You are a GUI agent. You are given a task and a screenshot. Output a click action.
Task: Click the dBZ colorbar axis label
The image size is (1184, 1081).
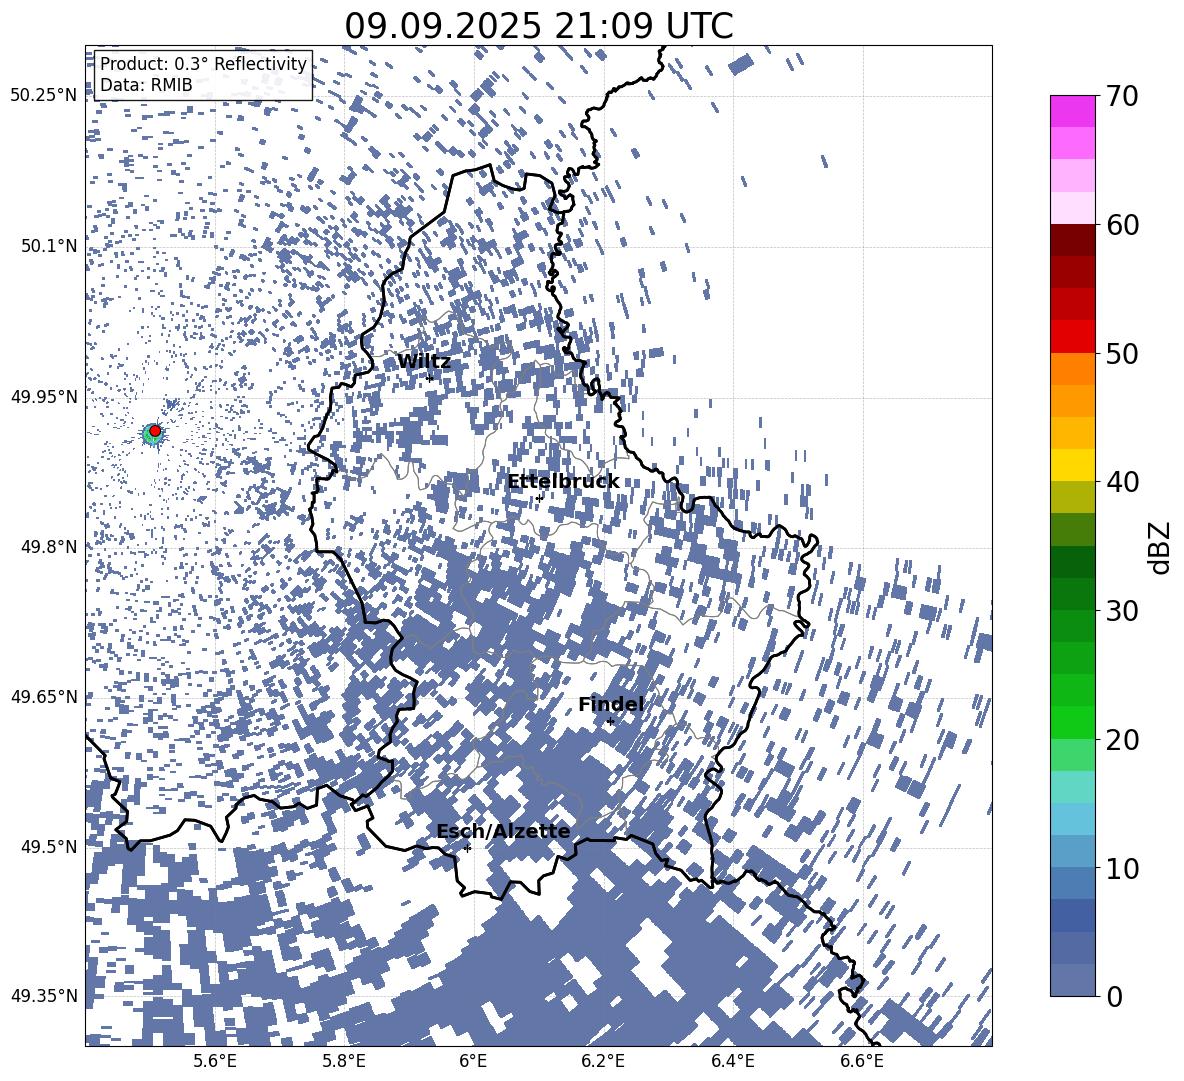pyautogui.click(x=1160, y=547)
